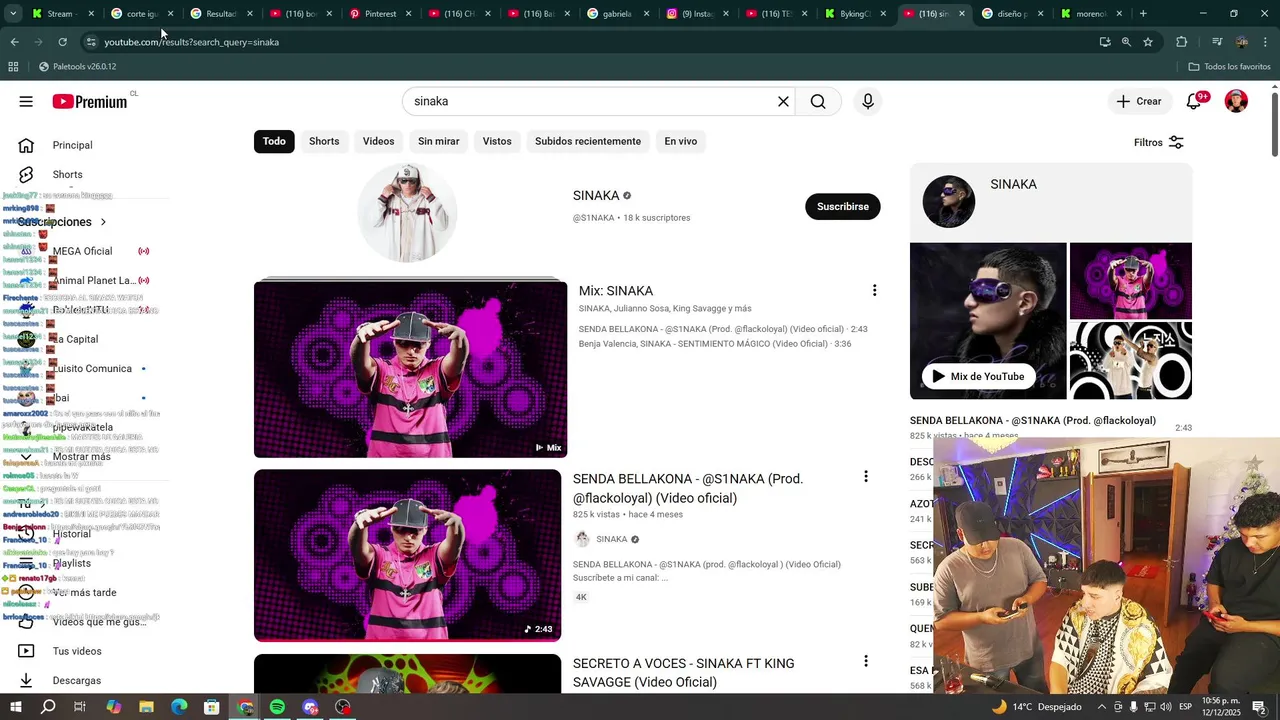Open the Crear create menu
The image size is (1280, 720).
1139,101
